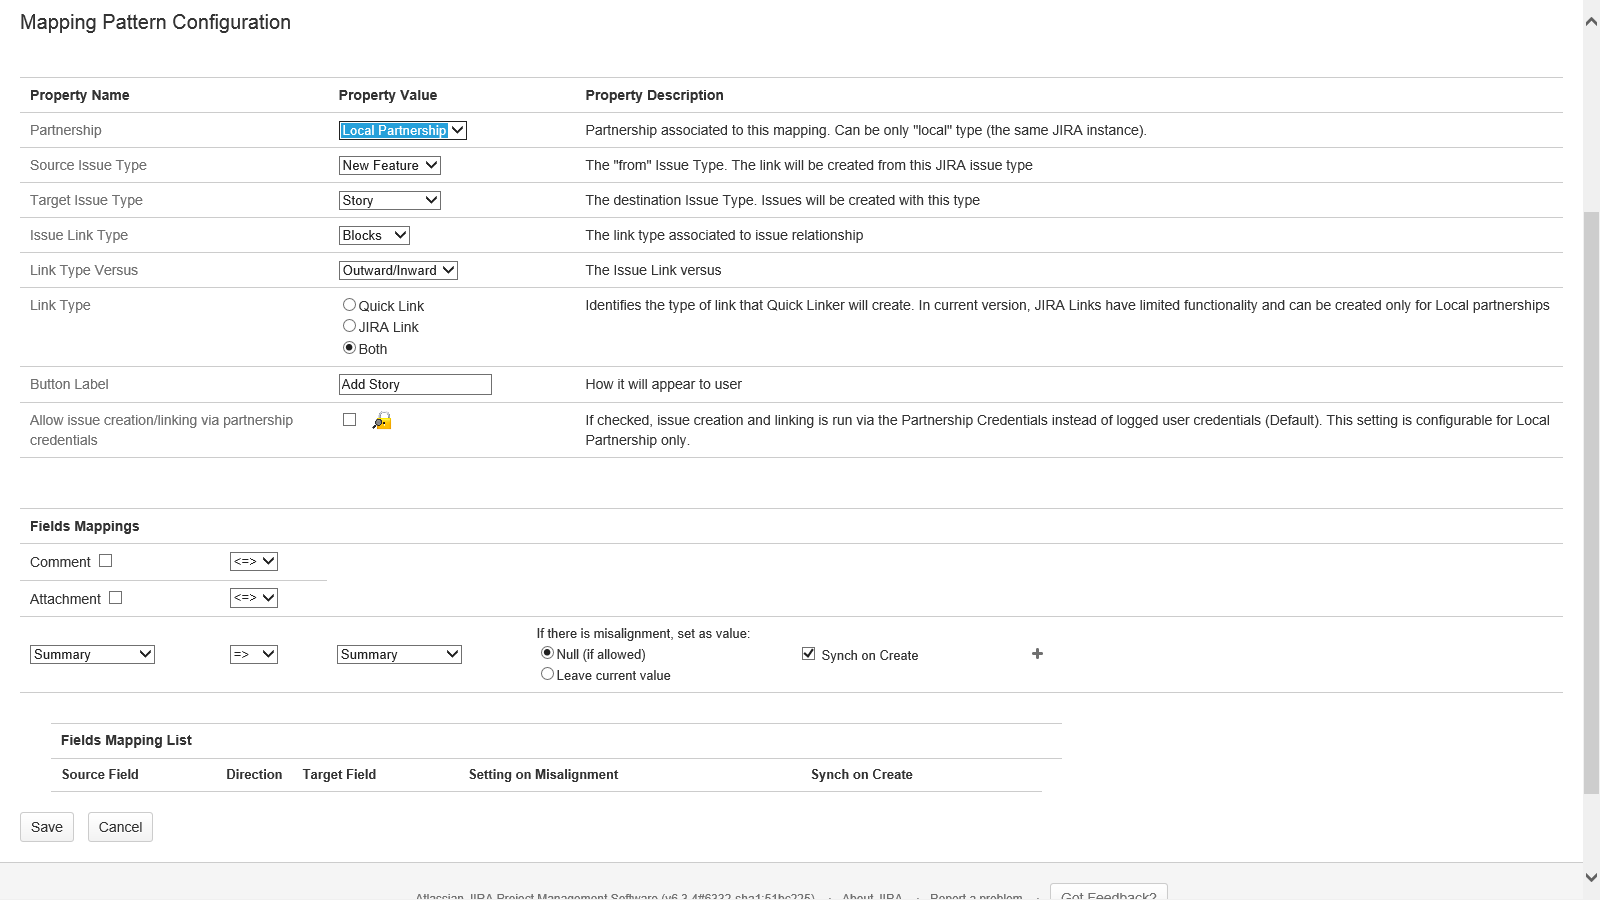Viewport: 1600px width, 900px height.
Task: Open Blocks issue link type dropdown
Action: [374, 235]
